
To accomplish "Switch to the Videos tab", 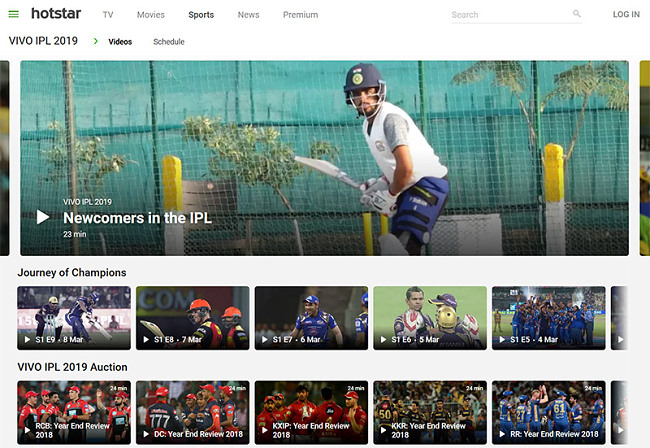I will pos(120,41).
